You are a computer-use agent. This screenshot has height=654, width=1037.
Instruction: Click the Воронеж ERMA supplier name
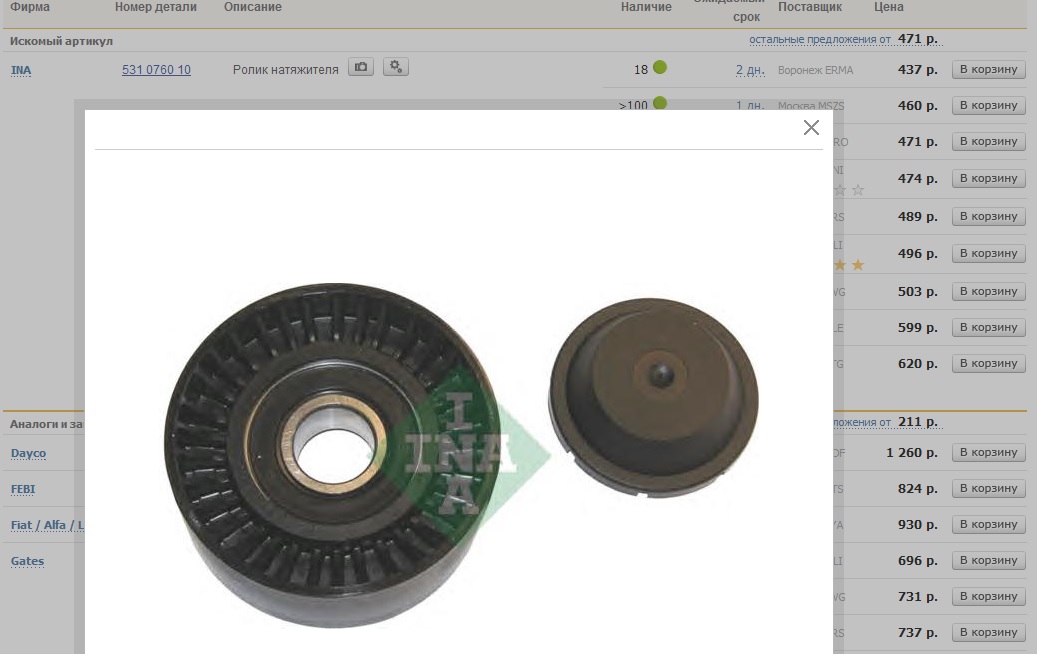click(x=815, y=70)
